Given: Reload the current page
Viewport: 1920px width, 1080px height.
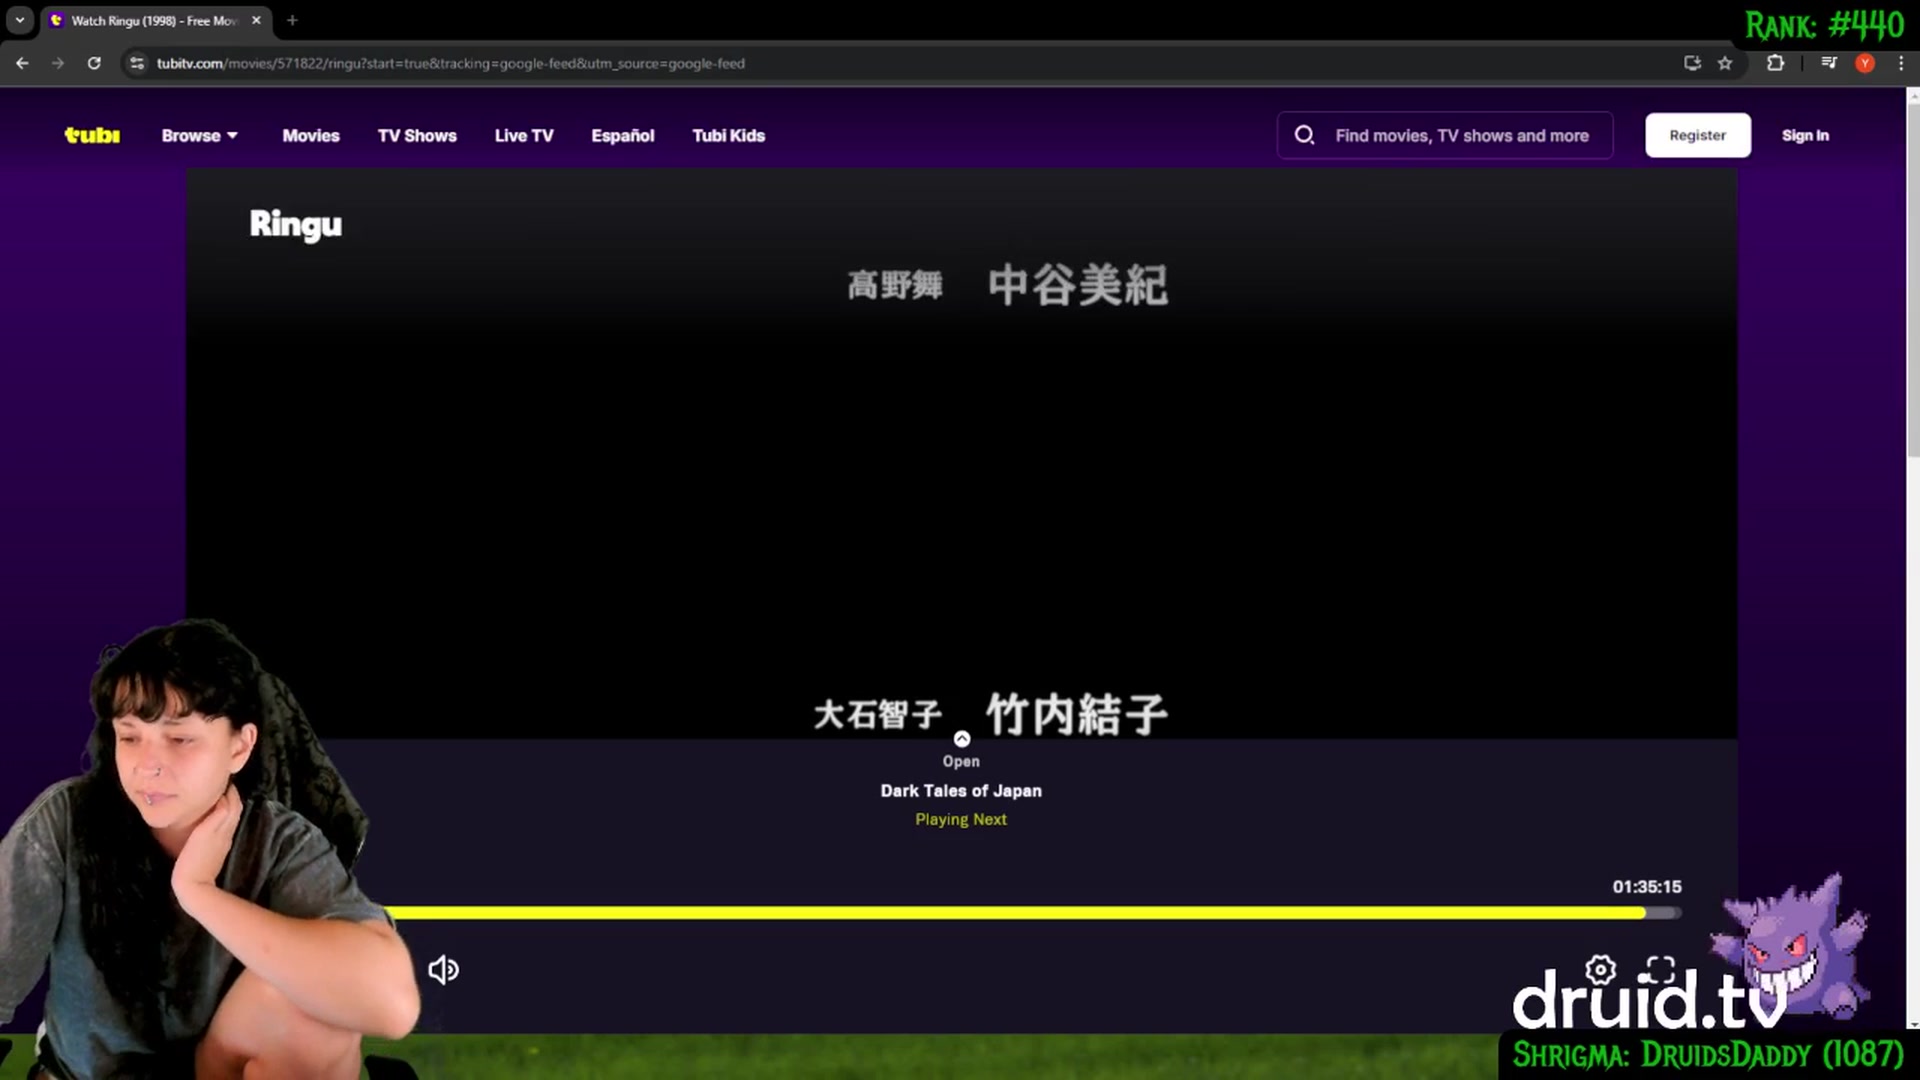Looking at the screenshot, I should click(94, 63).
